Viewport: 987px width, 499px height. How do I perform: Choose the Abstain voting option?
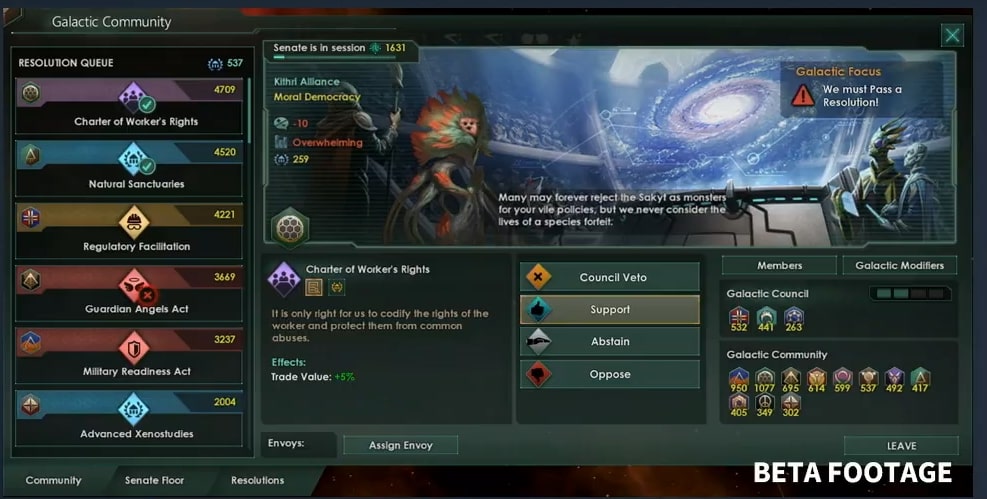[x=609, y=342]
